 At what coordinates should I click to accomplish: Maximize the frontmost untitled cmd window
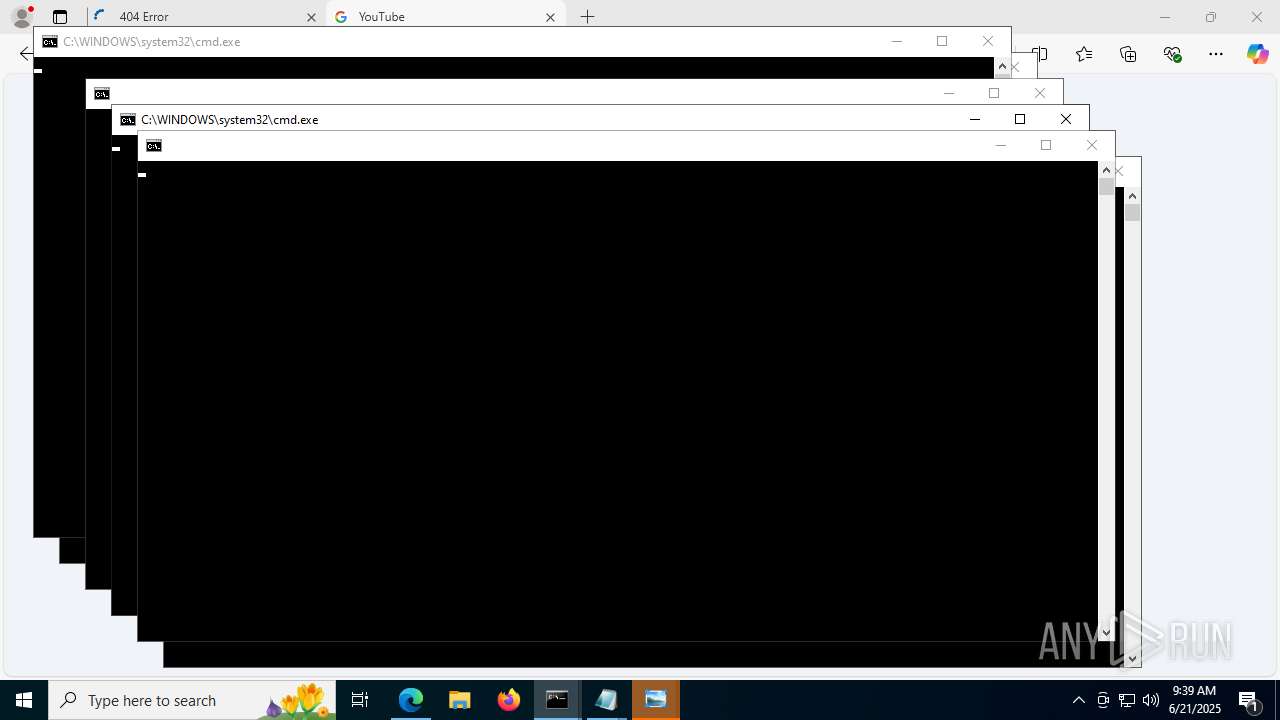pos(1046,146)
